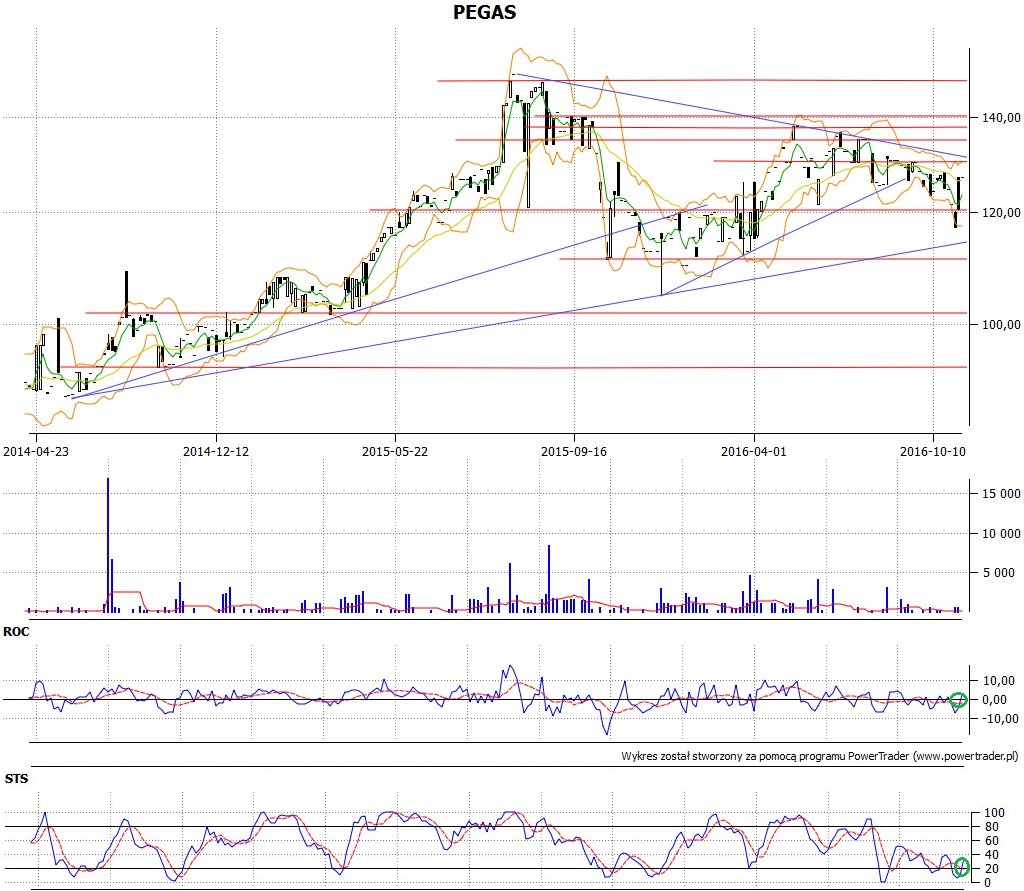
Task: Click the ROC 0,00 axis label
Action: pyautogui.click(x=994, y=700)
